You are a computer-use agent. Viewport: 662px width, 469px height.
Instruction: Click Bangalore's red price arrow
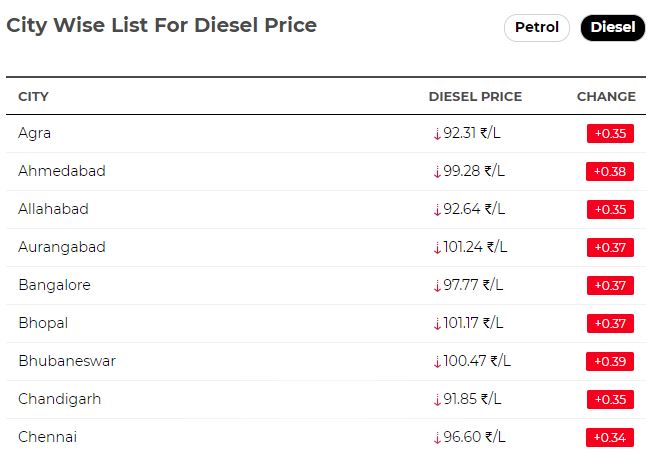(x=437, y=285)
